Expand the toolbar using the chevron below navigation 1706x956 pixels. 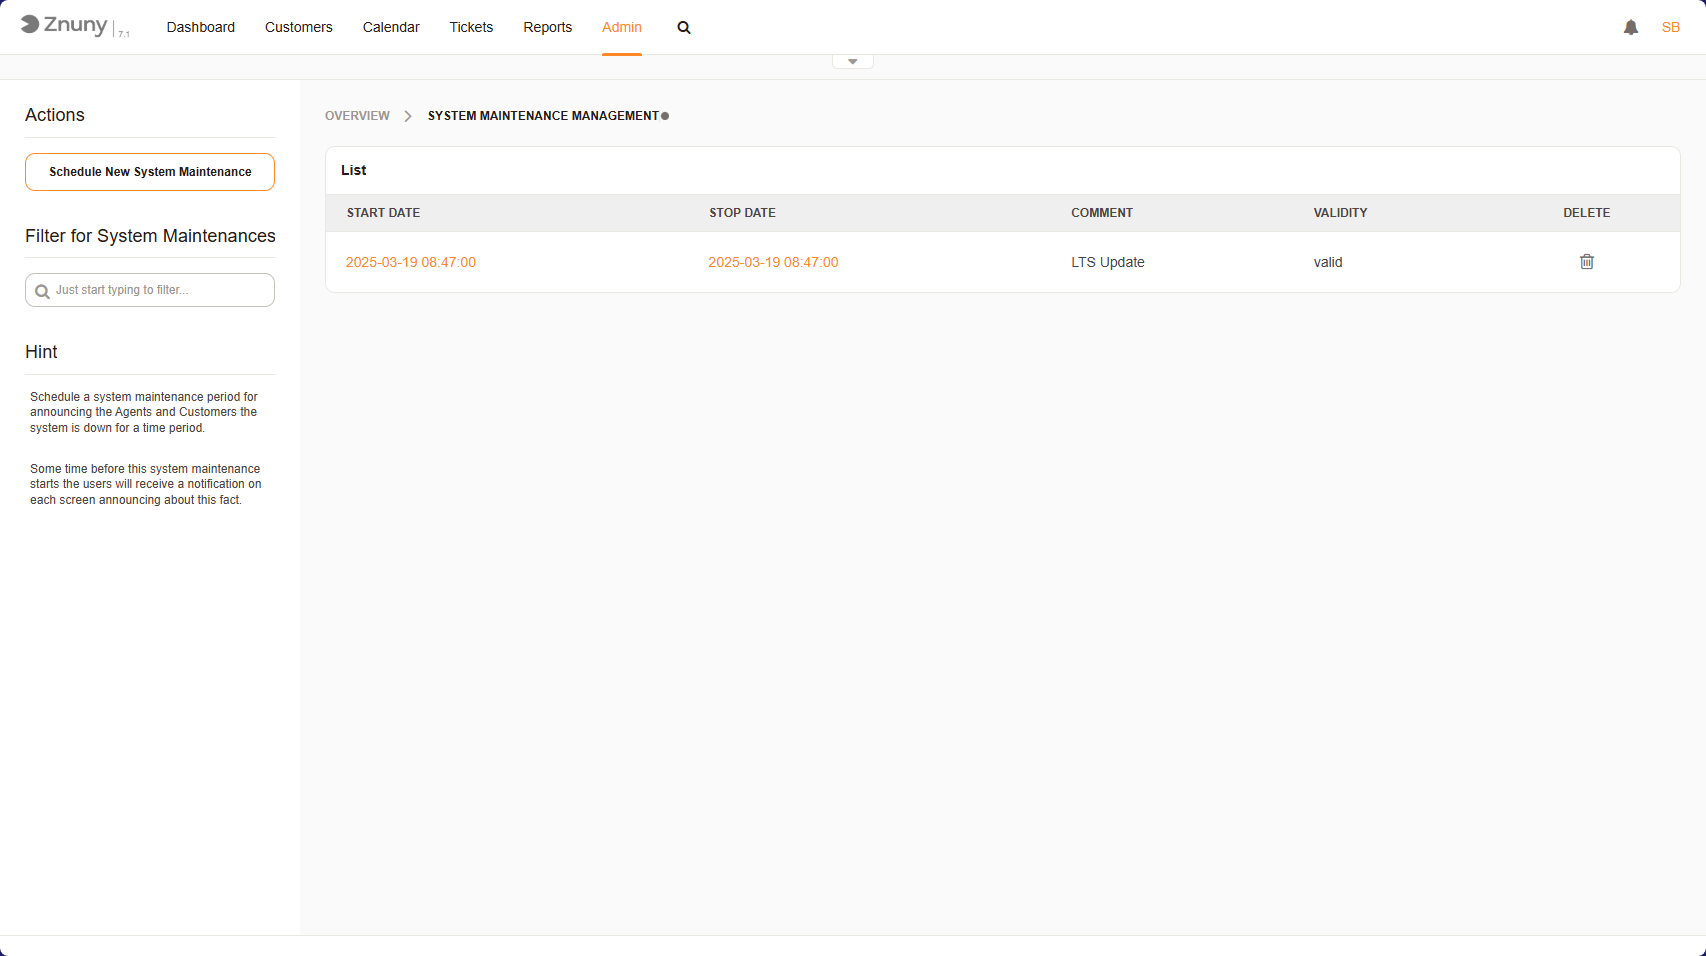[x=852, y=60]
